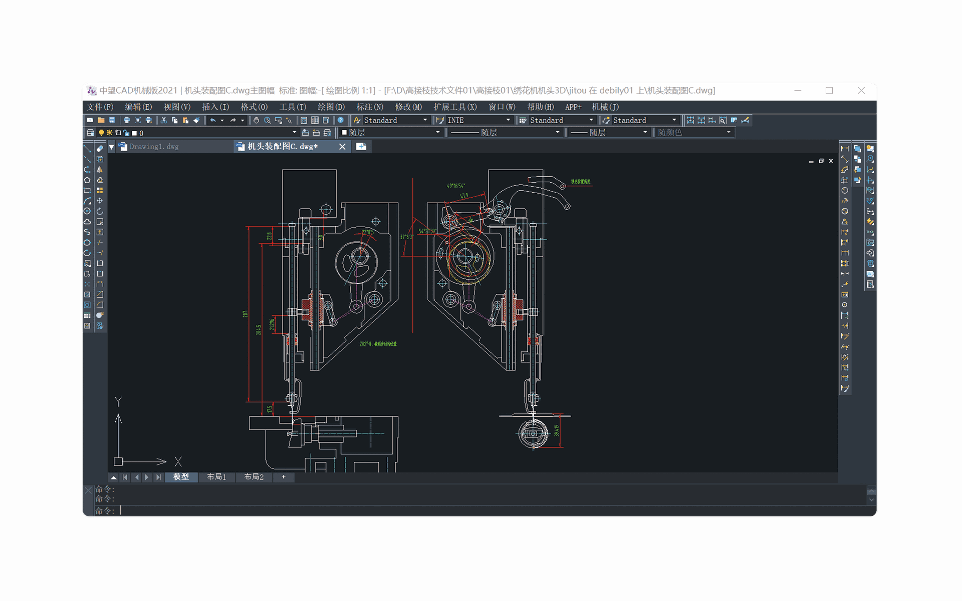Toggle the layer lock icon
Image resolution: width=962 pixels, height=601 pixels.
coord(125,132)
